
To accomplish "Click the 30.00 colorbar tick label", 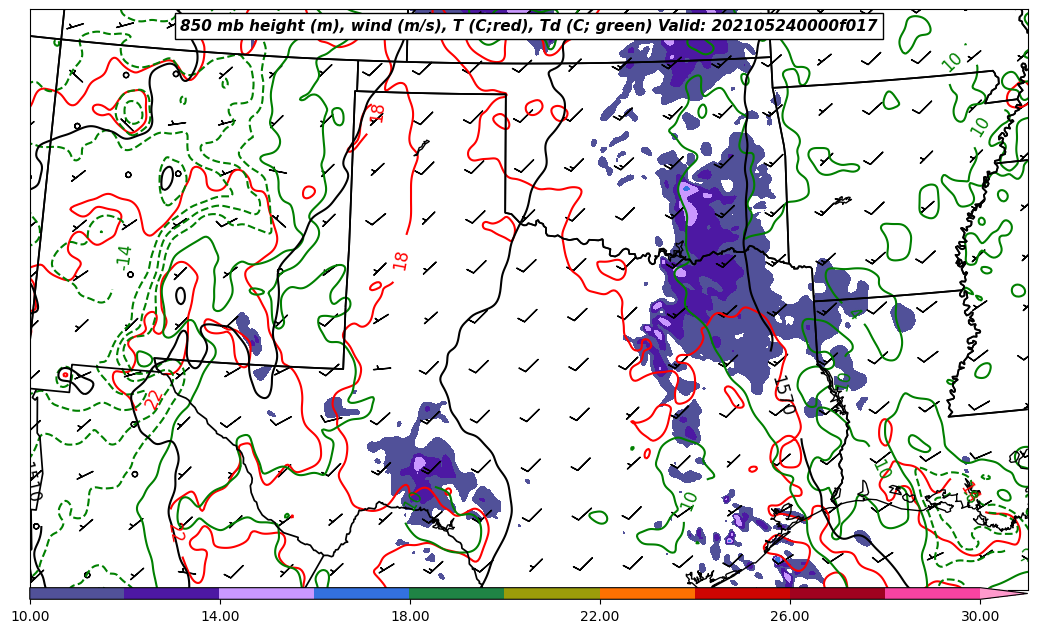I will 980,616.
